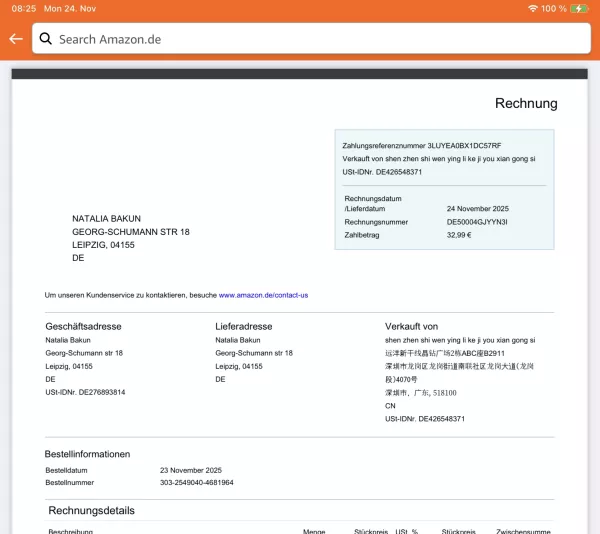This screenshot has height=534, width=600.
Task: Select the Bestellinformationen heading
Action: (x=87, y=454)
